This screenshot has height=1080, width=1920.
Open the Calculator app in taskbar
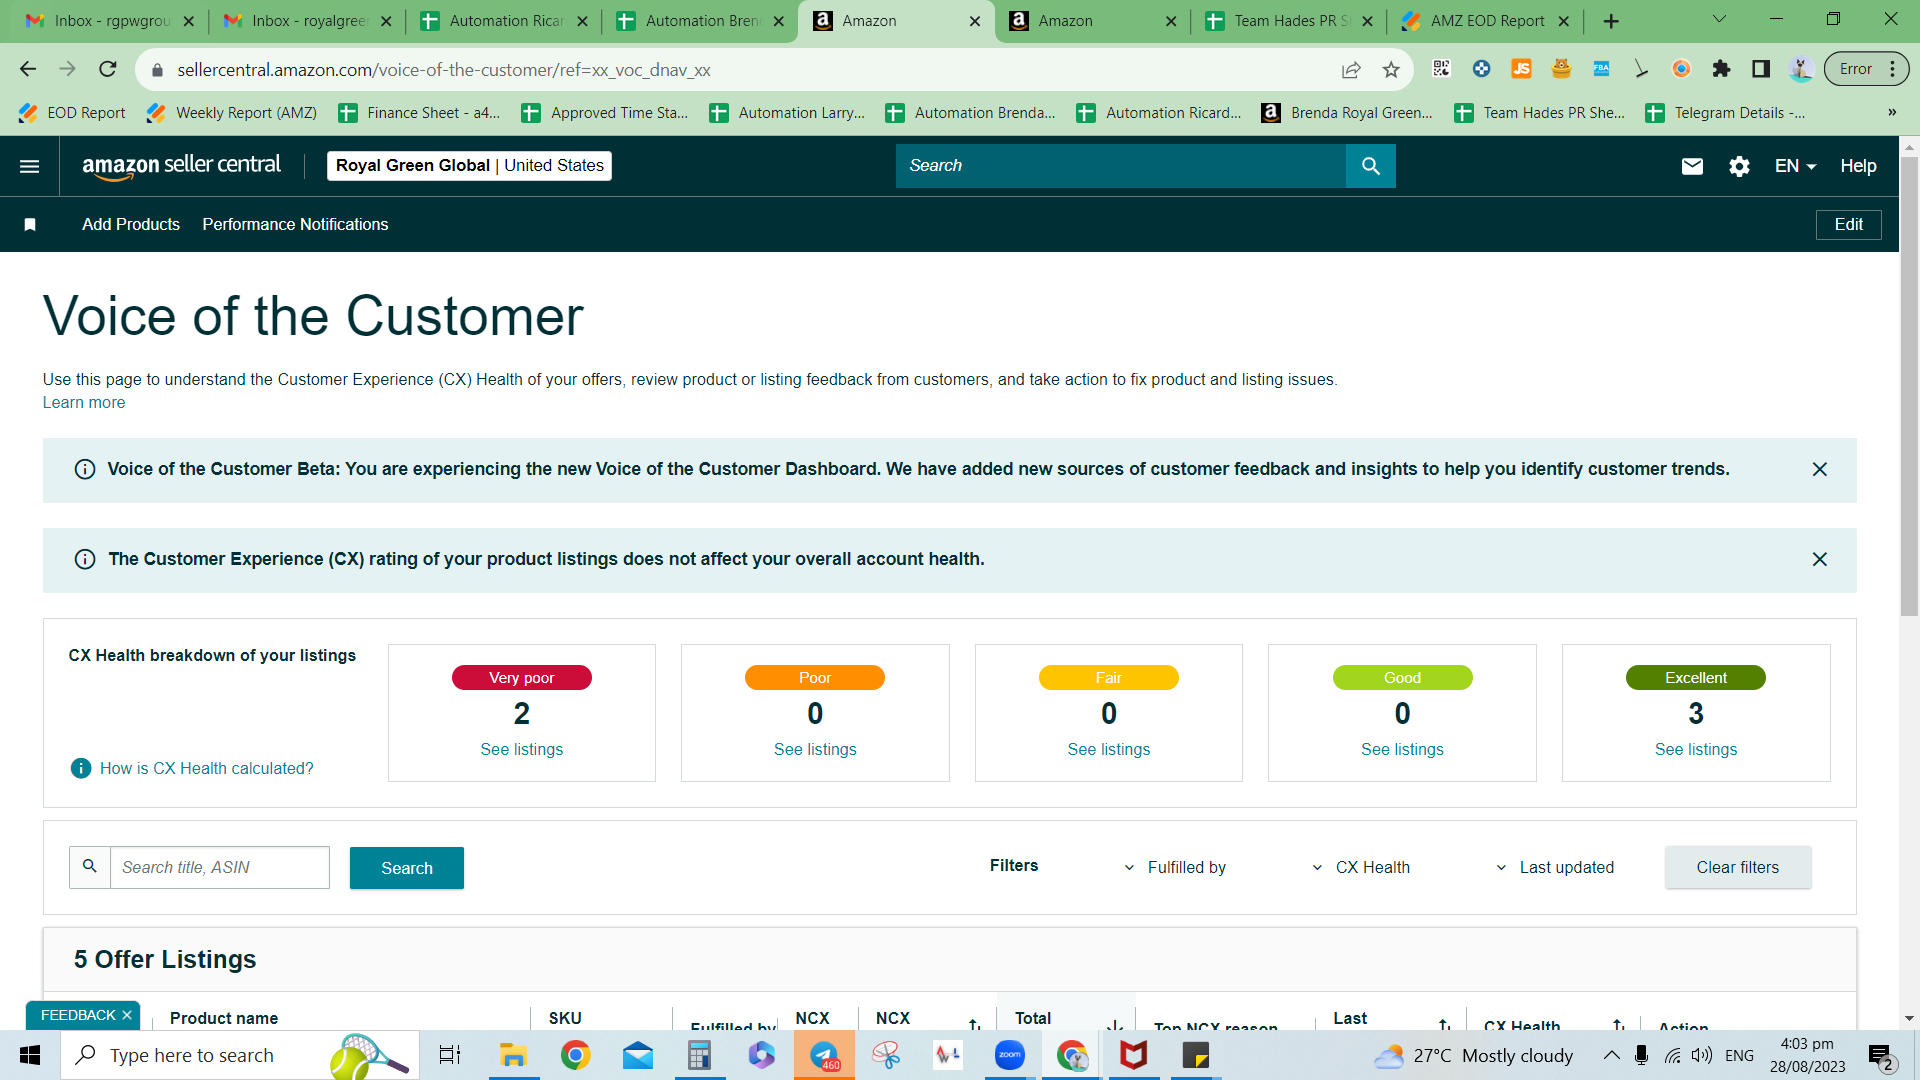point(699,1055)
